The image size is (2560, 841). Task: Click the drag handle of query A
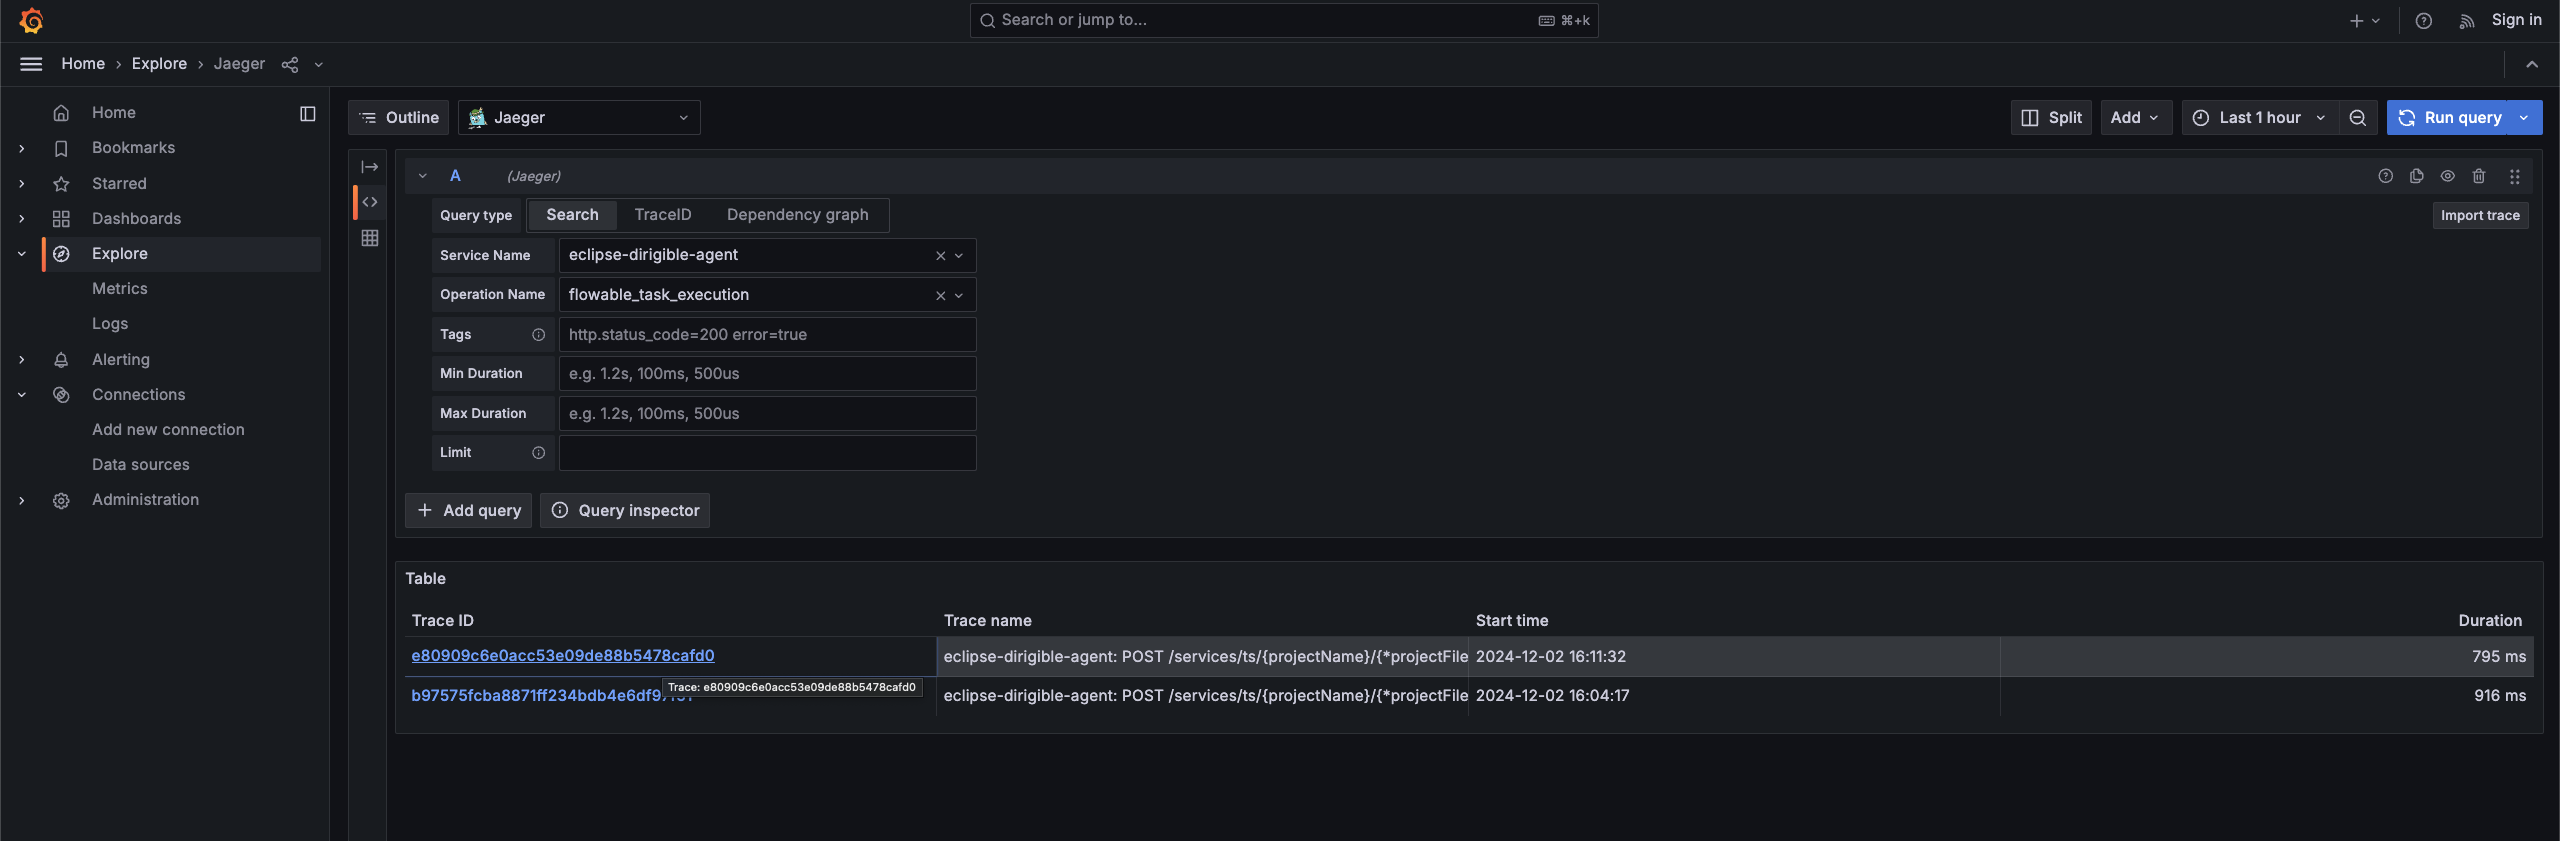tap(2515, 176)
